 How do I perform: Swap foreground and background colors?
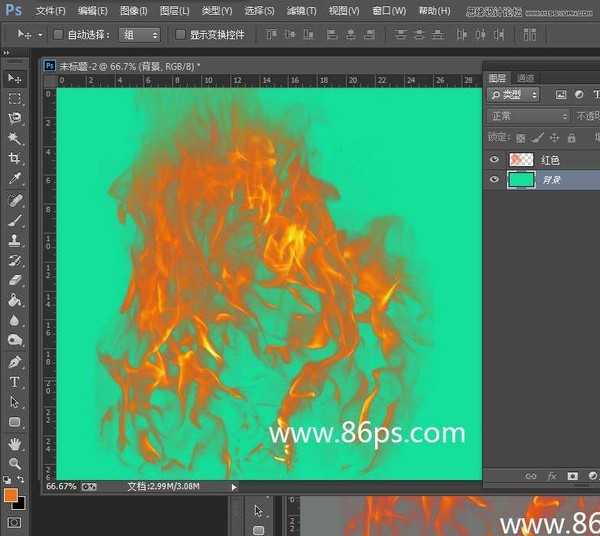pos(20,479)
